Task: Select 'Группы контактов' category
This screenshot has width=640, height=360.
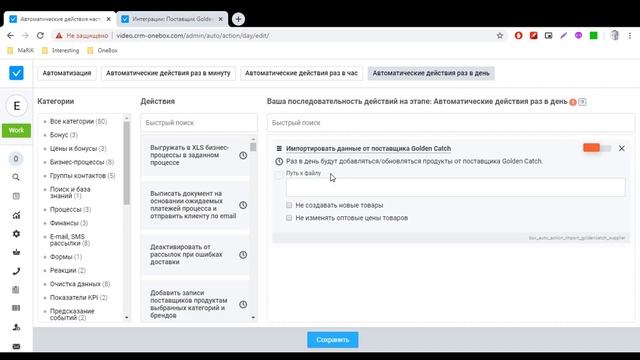Action: point(82,176)
